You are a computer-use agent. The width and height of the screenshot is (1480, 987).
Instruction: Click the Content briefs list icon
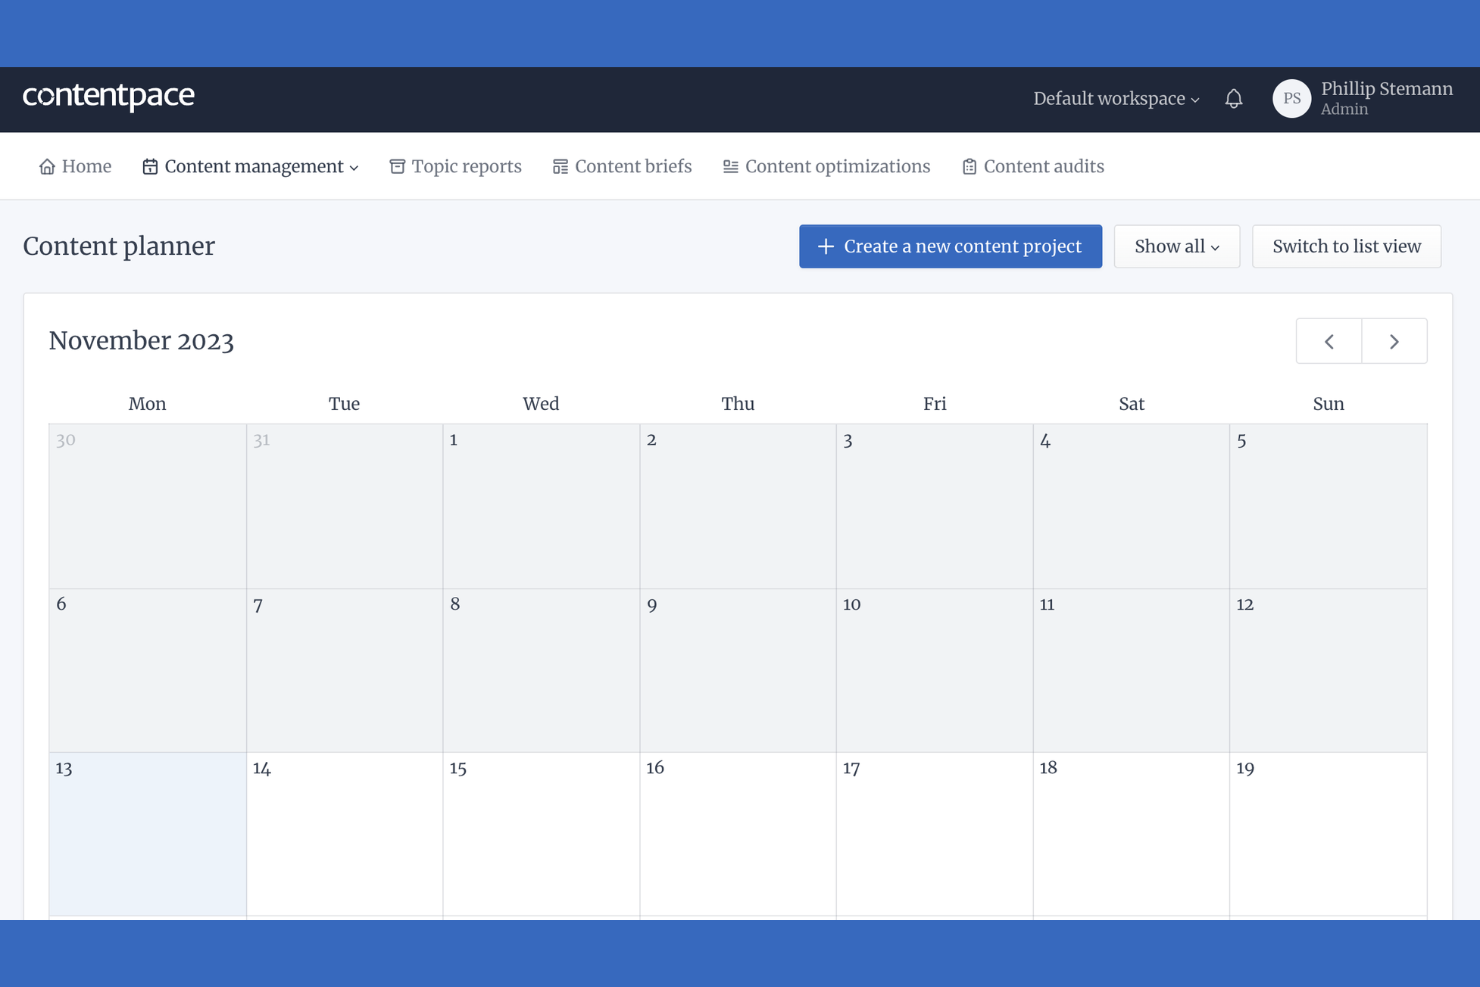click(560, 166)
